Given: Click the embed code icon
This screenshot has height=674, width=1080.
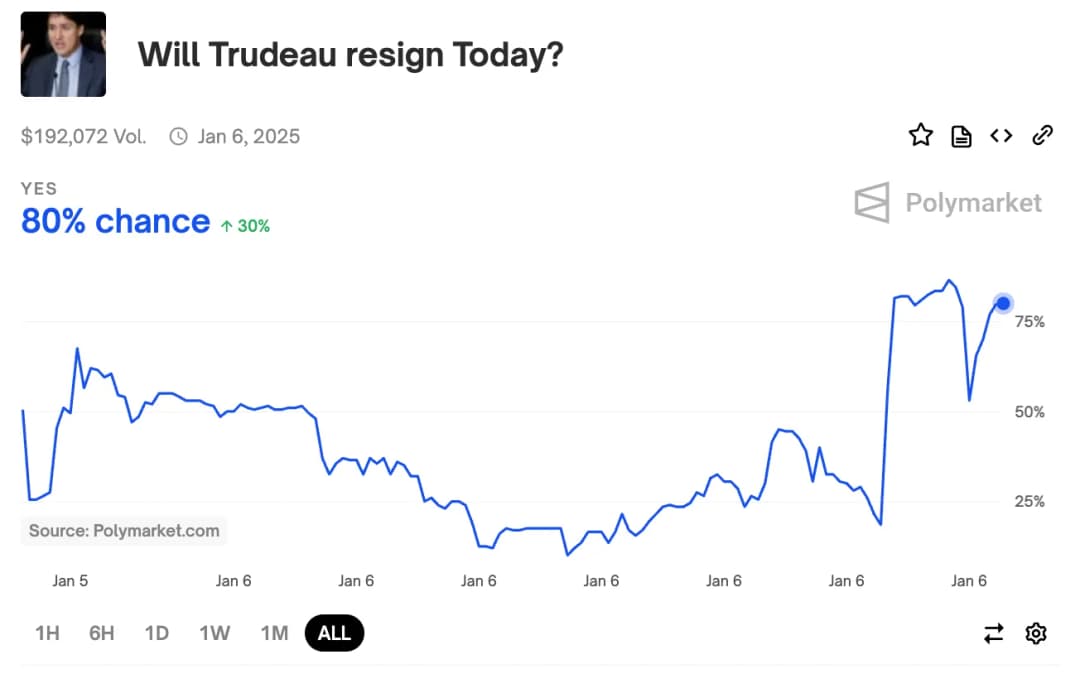Looking at the screenshot, I should (x=1001, y=135).
